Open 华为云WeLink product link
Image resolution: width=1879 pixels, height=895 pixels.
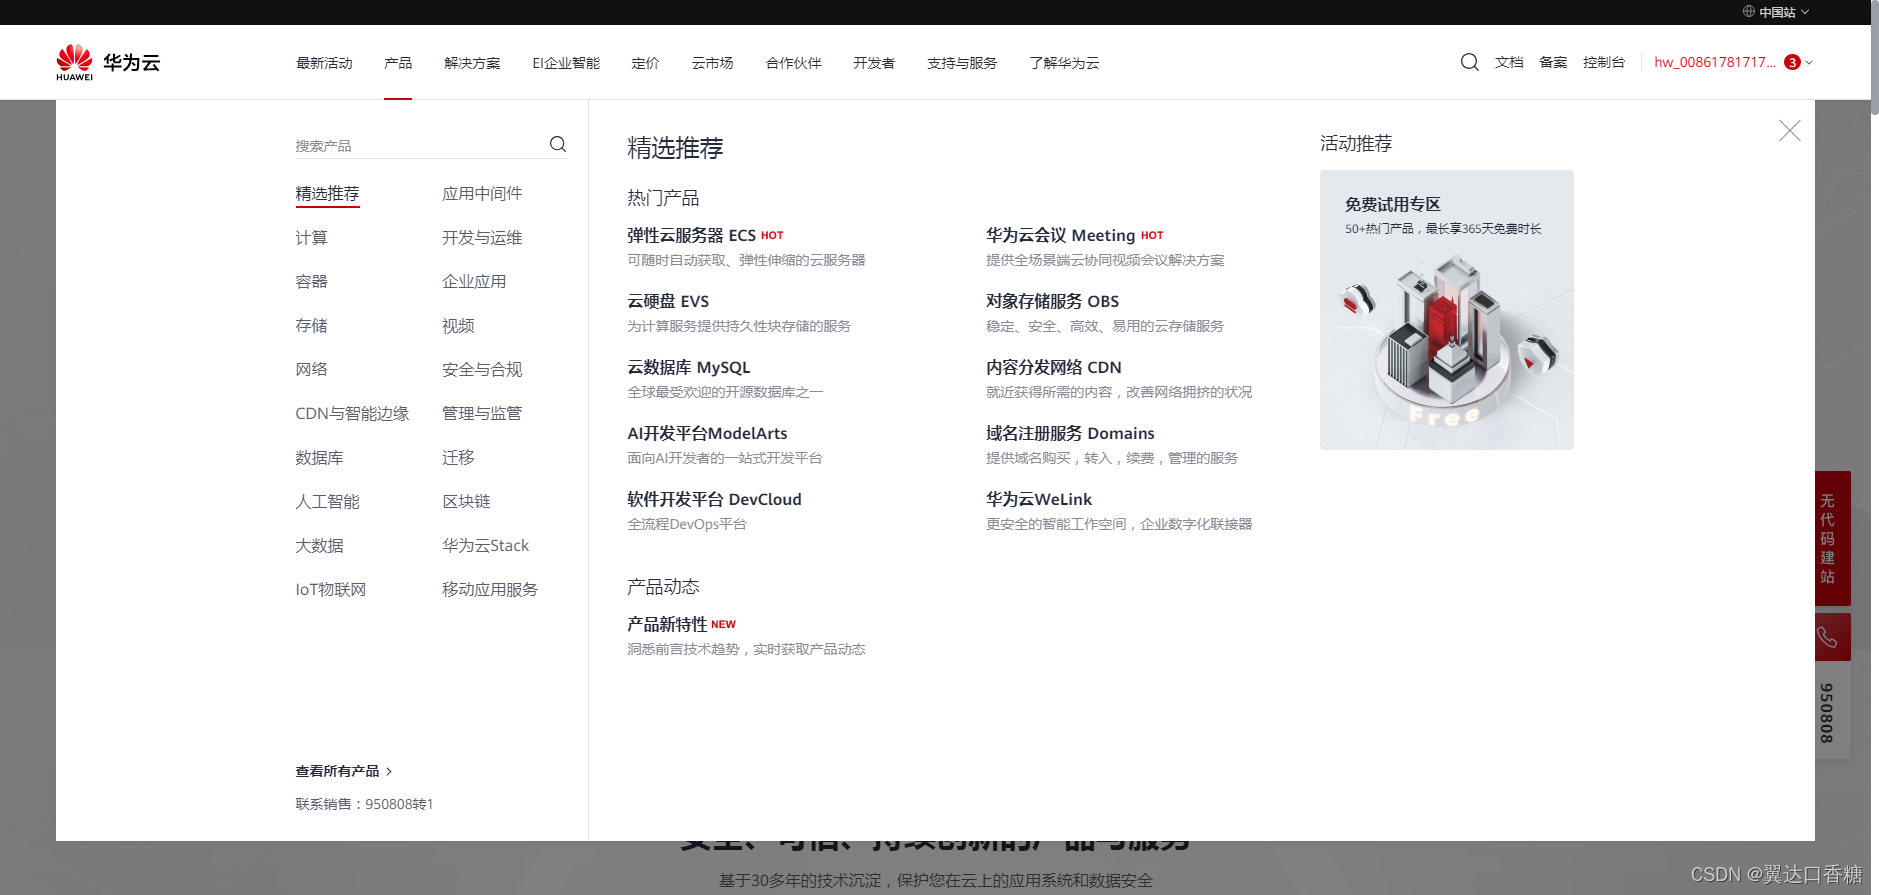coord(1039,500)
